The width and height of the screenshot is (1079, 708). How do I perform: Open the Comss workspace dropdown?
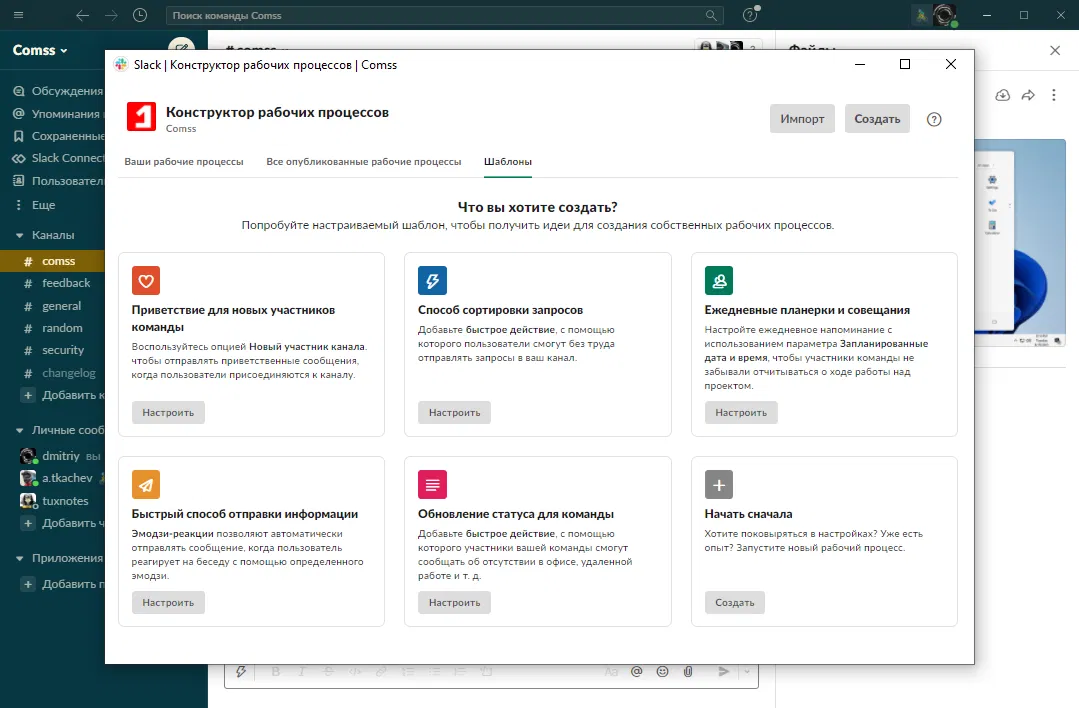[x=40, y=50]
